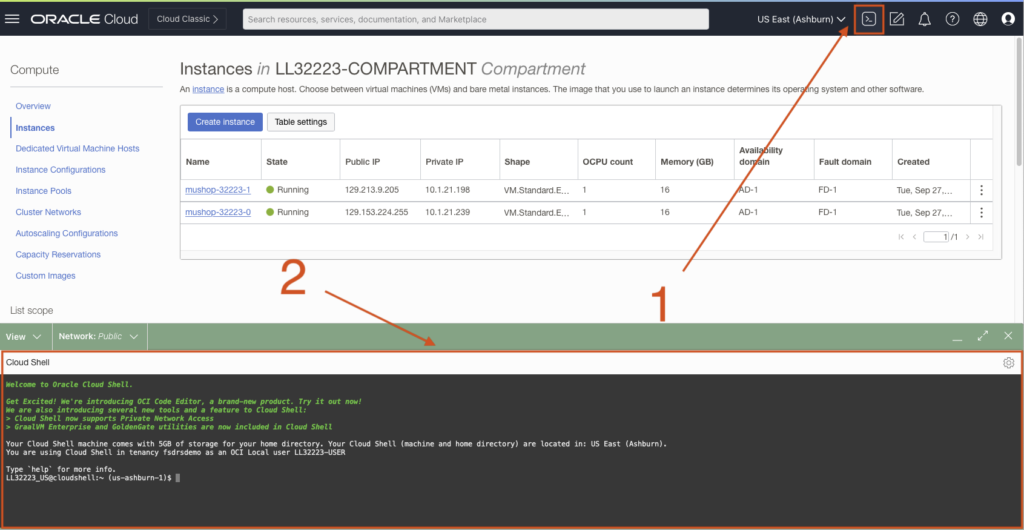Open Cloud Shell settings gear

click(x=1008, y=363)
